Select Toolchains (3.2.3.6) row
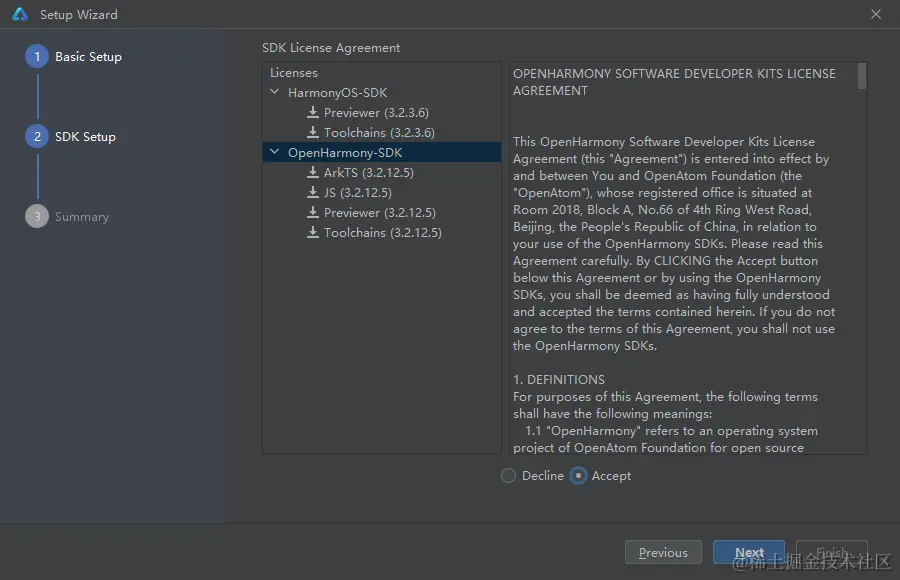 (382, 133)
